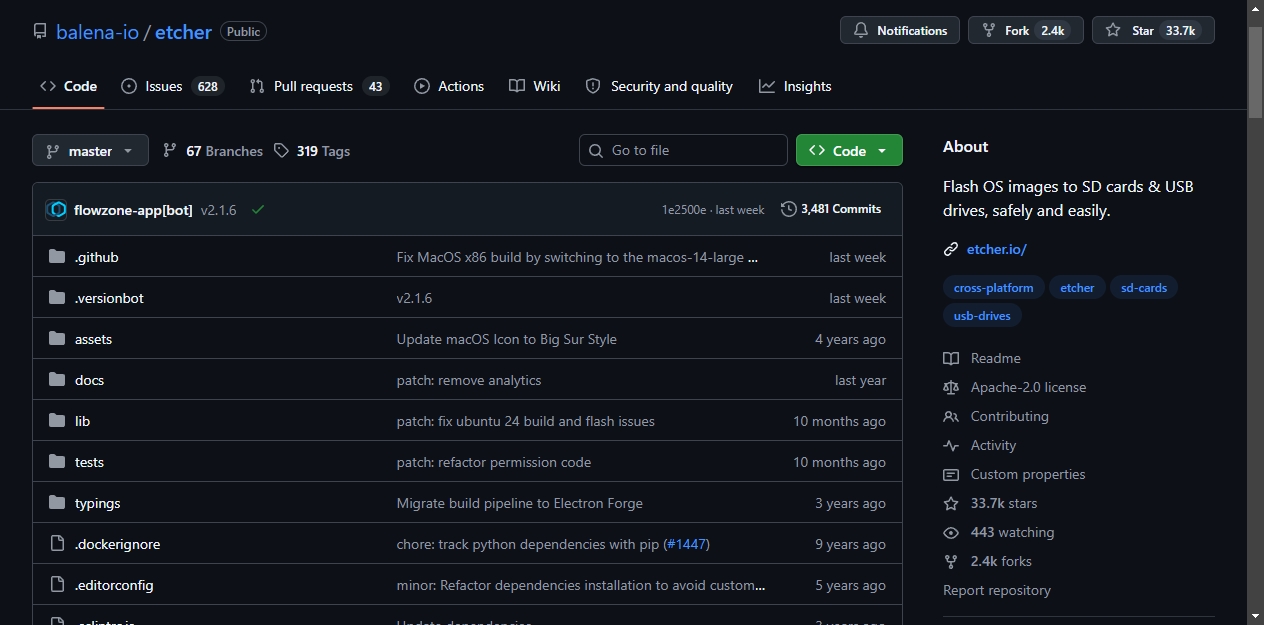Image resolution: width=1264 pixels, height=625 pixels.
Task: Open the tests folder
Action: 89,462
